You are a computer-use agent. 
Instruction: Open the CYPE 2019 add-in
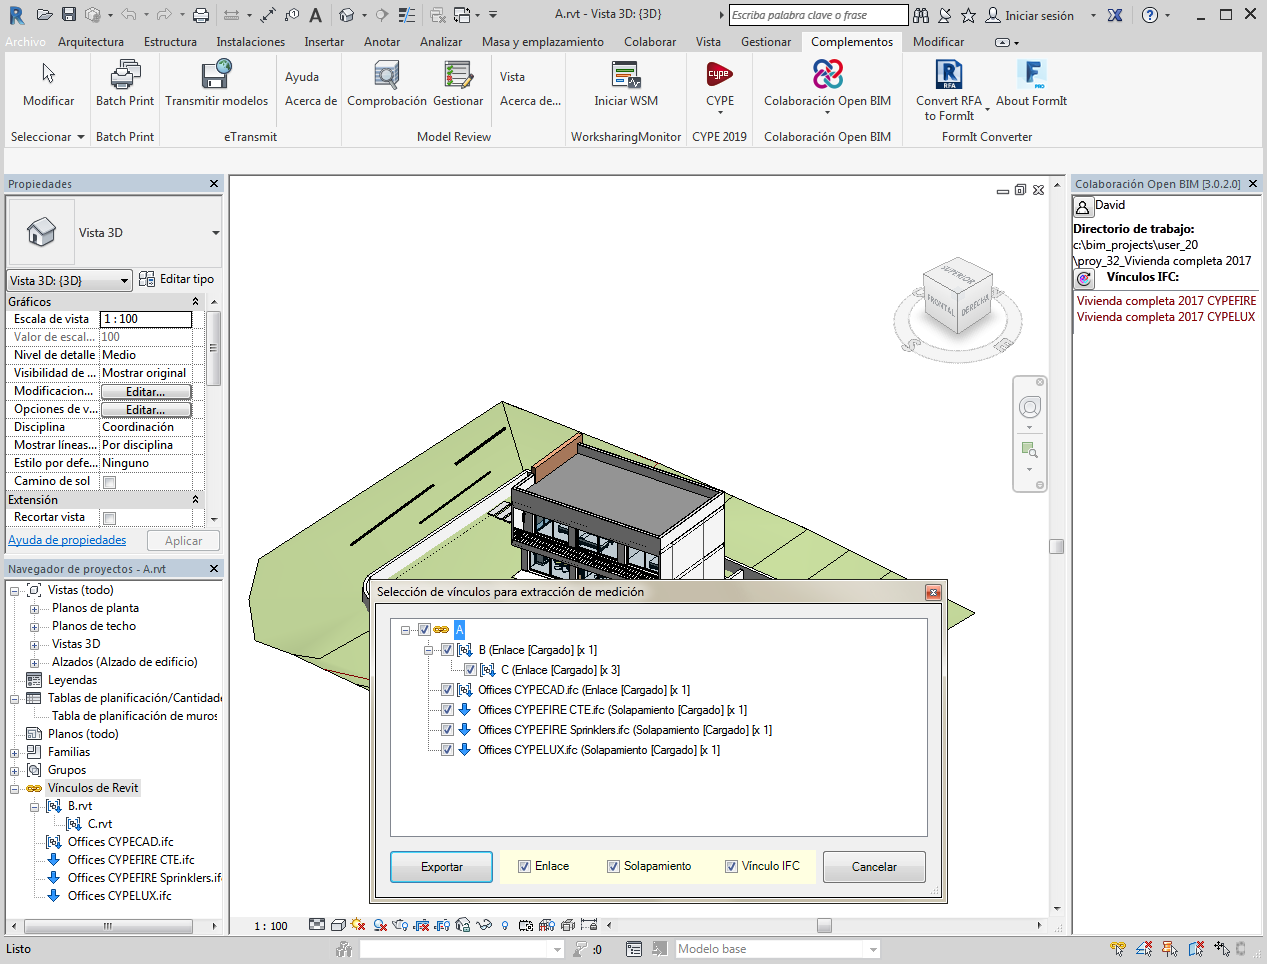720,86
